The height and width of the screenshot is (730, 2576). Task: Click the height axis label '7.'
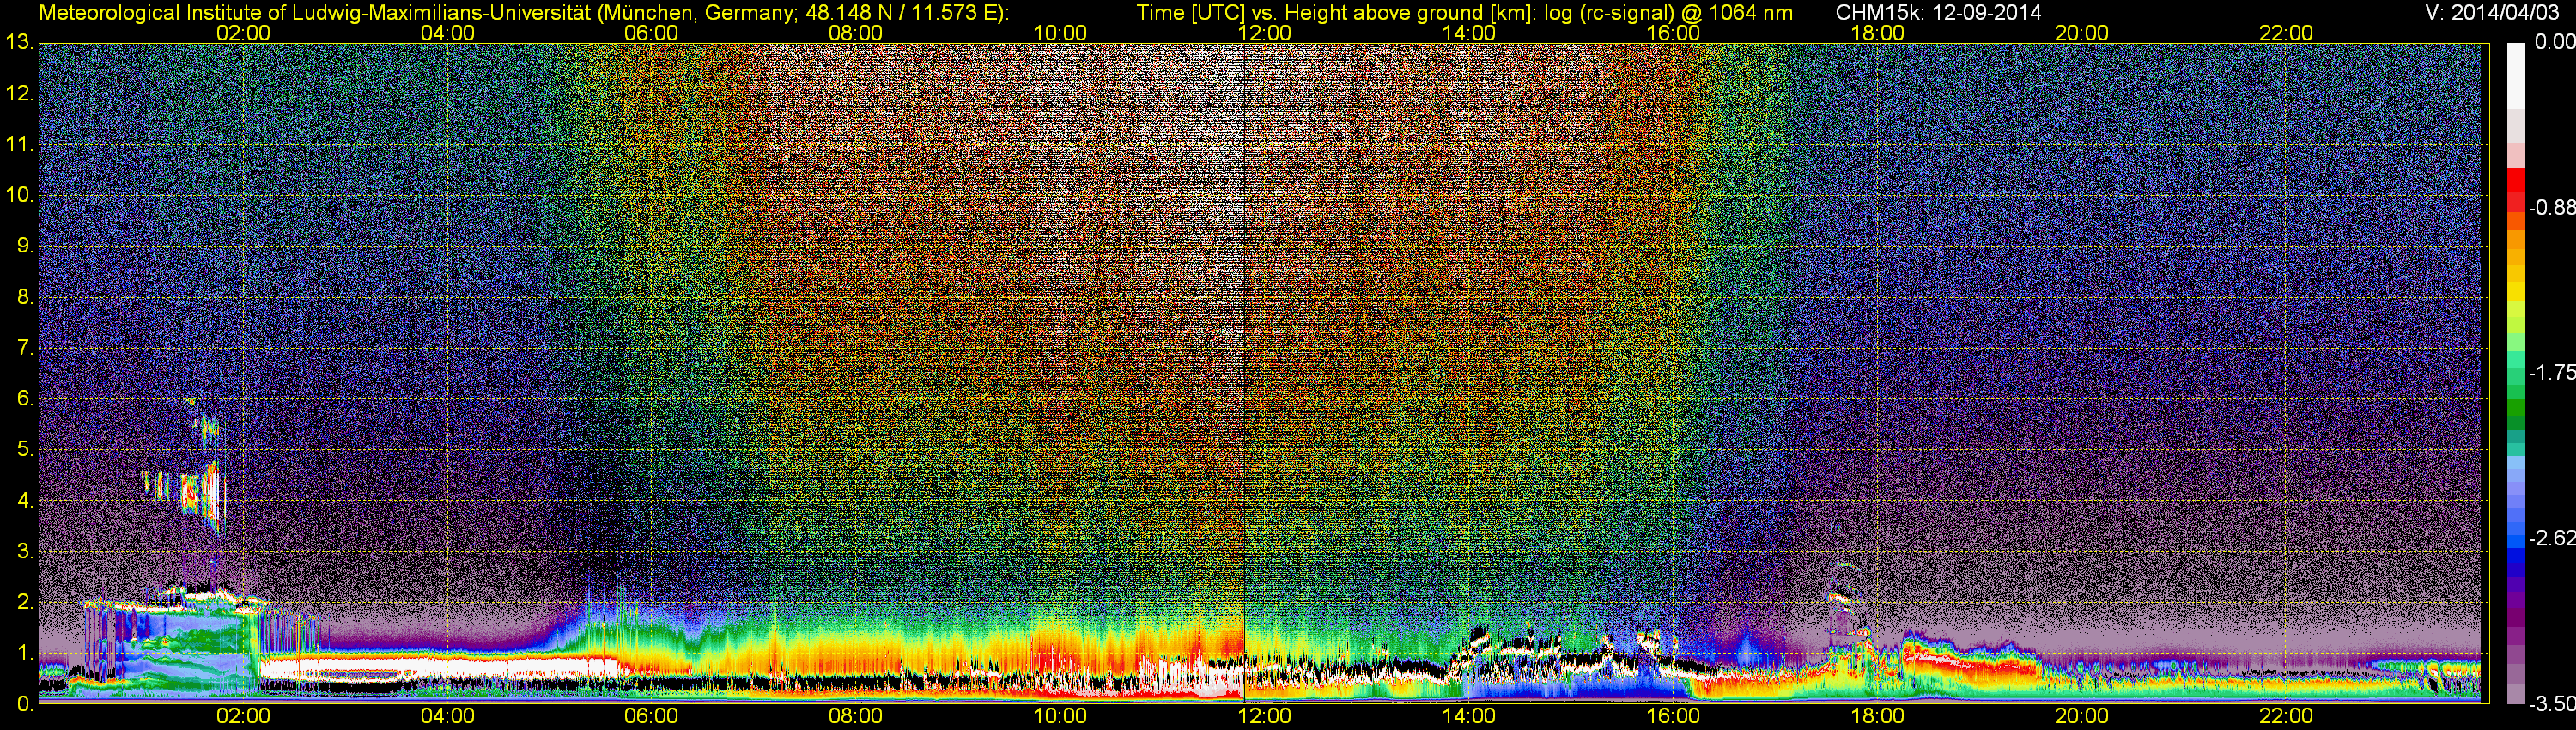click(24, 348)
